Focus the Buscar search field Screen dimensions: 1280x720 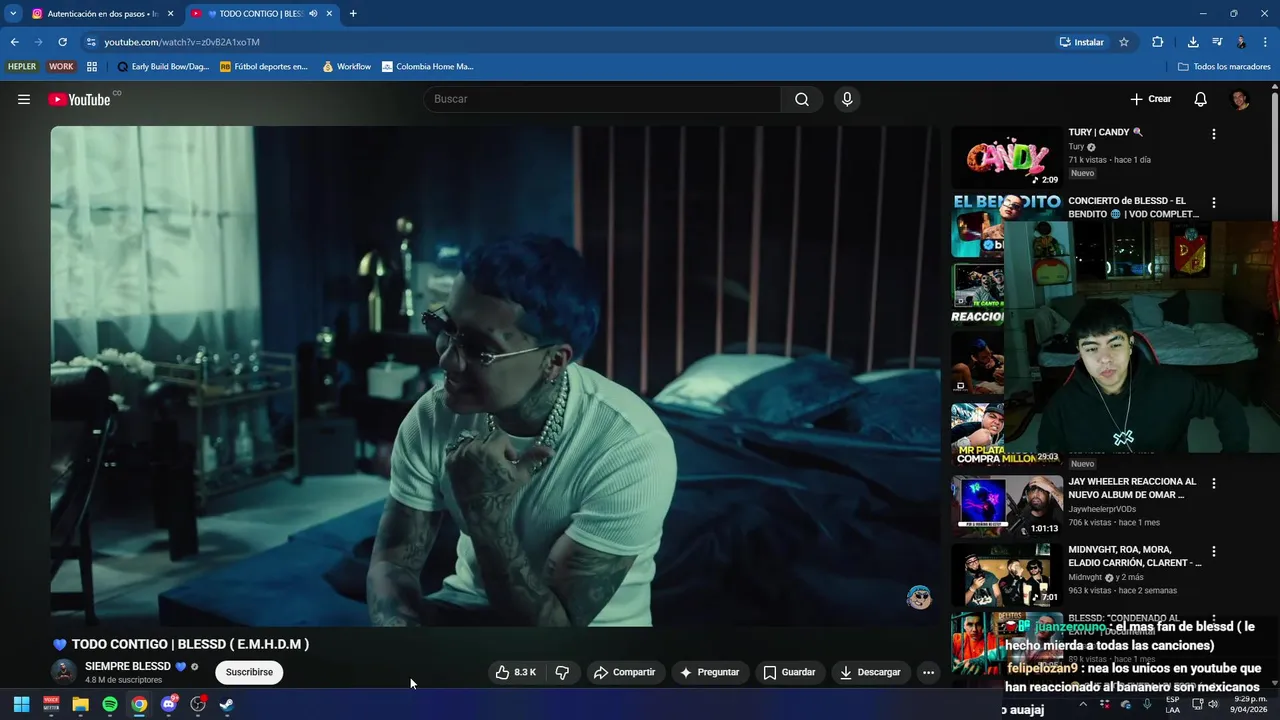coord(603,99)
